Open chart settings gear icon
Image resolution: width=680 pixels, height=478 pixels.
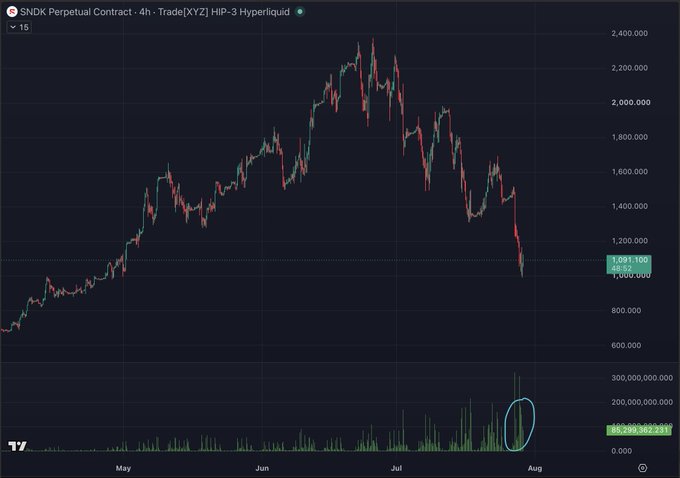point(643,468)
